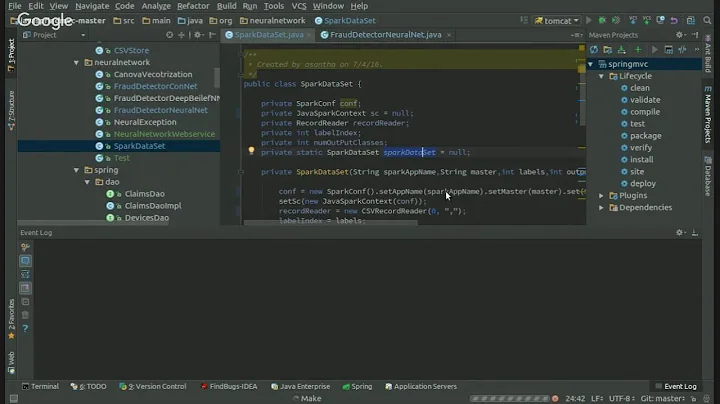
Task: Click the VCS commit icon
Action: pyautogui.click(x=647, y=20)
